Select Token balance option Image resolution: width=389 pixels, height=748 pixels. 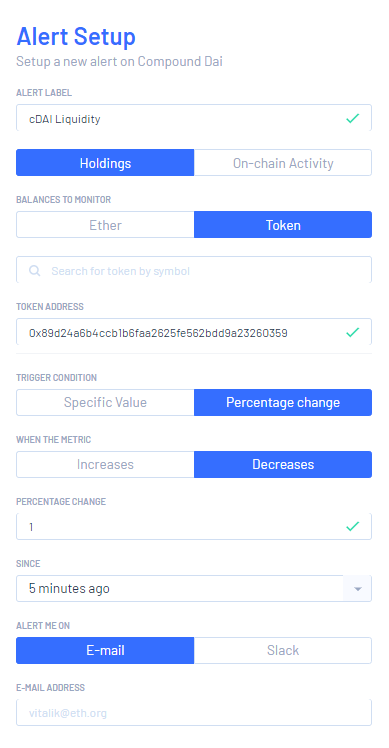point(283,225)
